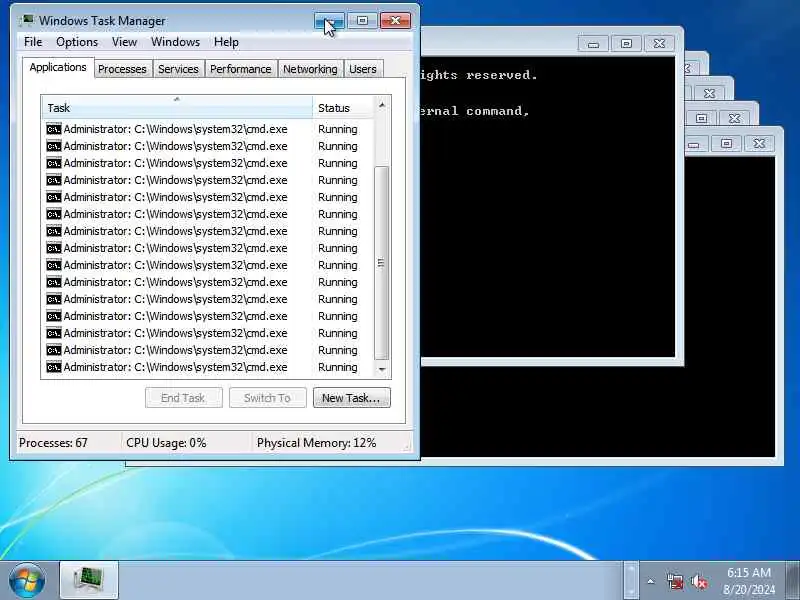Click the Switch To button
Screen dimensions: 800x600
267,397
